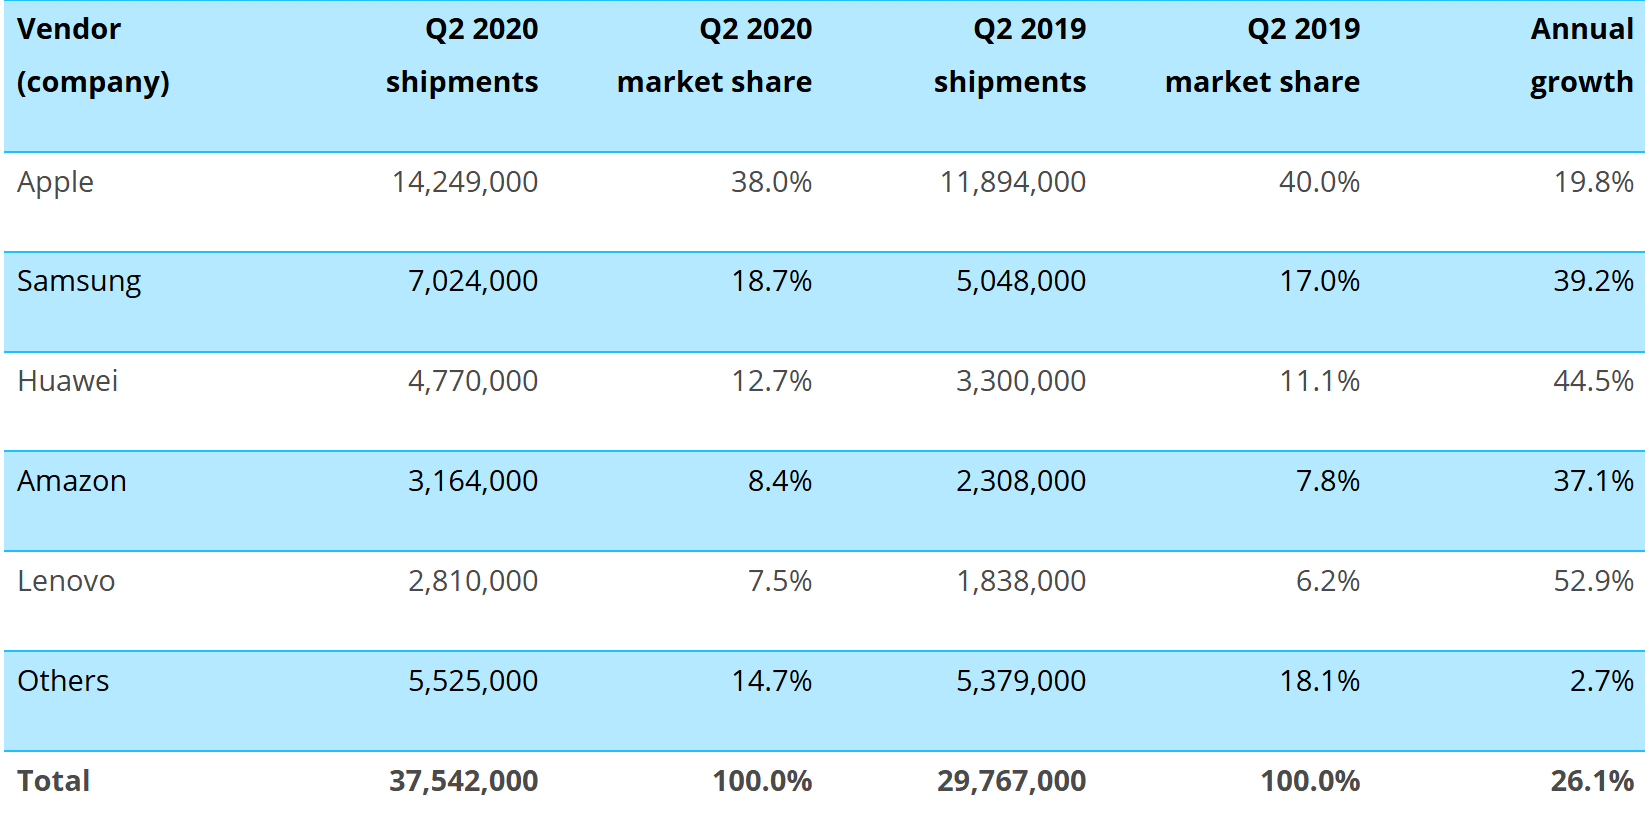Click Lenovo's 7.5% market share
The width and height of the screenshot is (1645, 819).
[780, 581]
